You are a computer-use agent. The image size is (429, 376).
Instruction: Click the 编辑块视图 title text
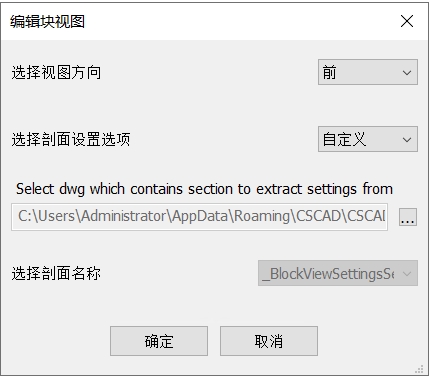tap(47, 22)
